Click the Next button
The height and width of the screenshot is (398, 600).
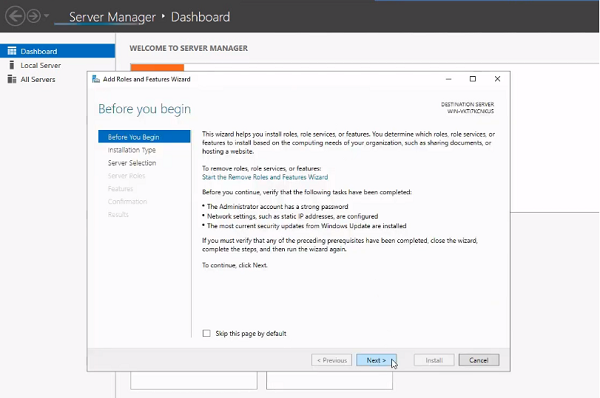[376, 360]
